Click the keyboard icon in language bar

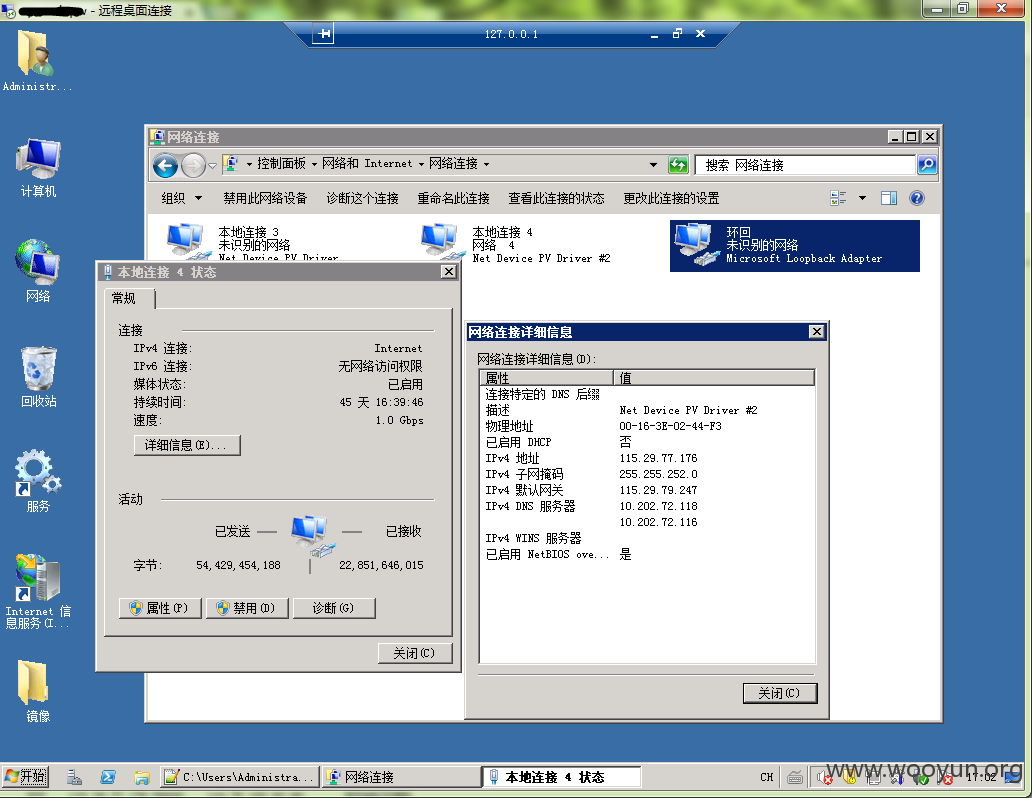click(x=795, y=778)
